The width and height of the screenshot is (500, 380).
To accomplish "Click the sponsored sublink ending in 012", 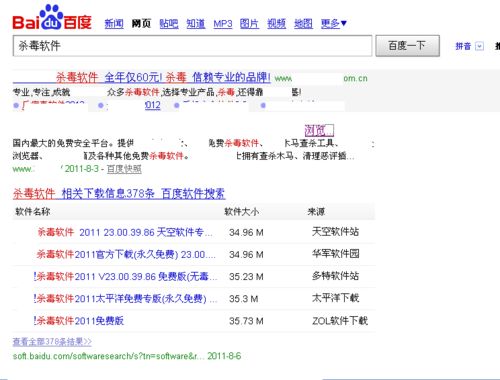I will 153,105.
